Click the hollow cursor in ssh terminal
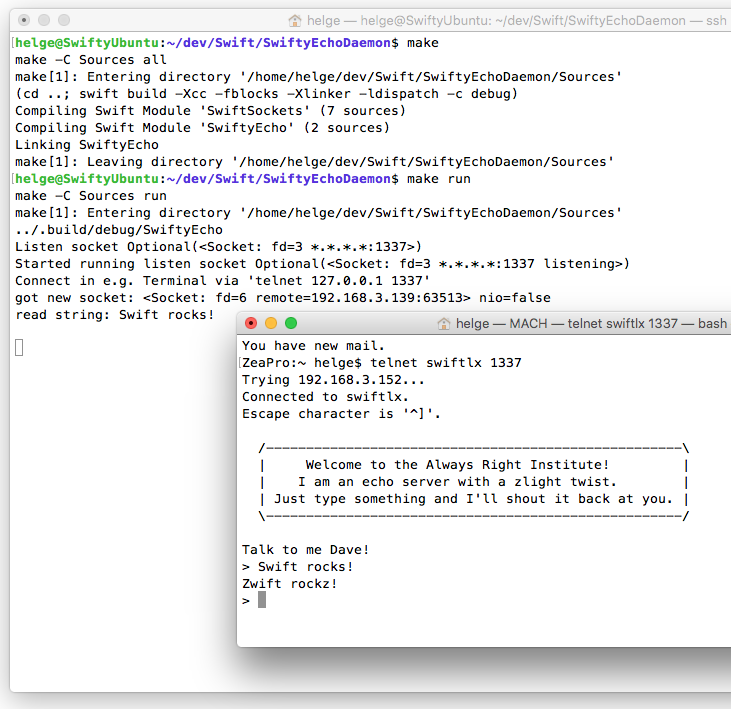This screenshot has width=731, height=709. coord(19,348)
